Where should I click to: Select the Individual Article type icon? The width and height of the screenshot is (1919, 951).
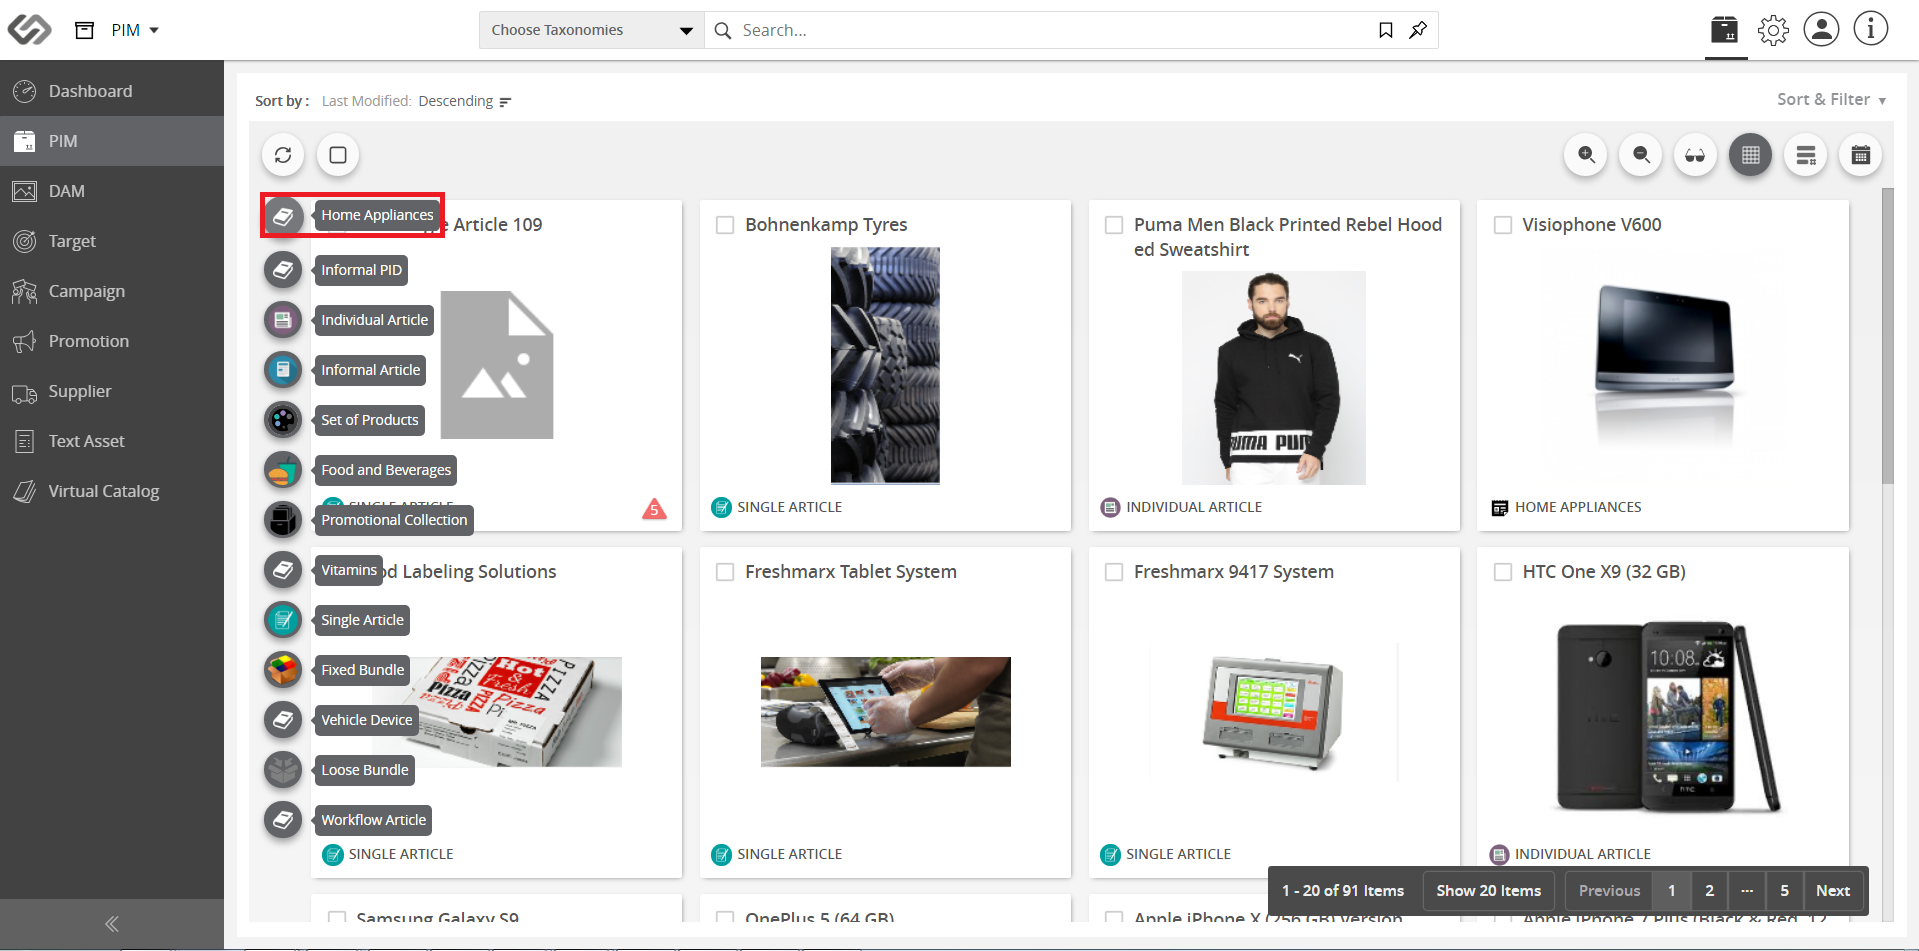coord(283,320)
